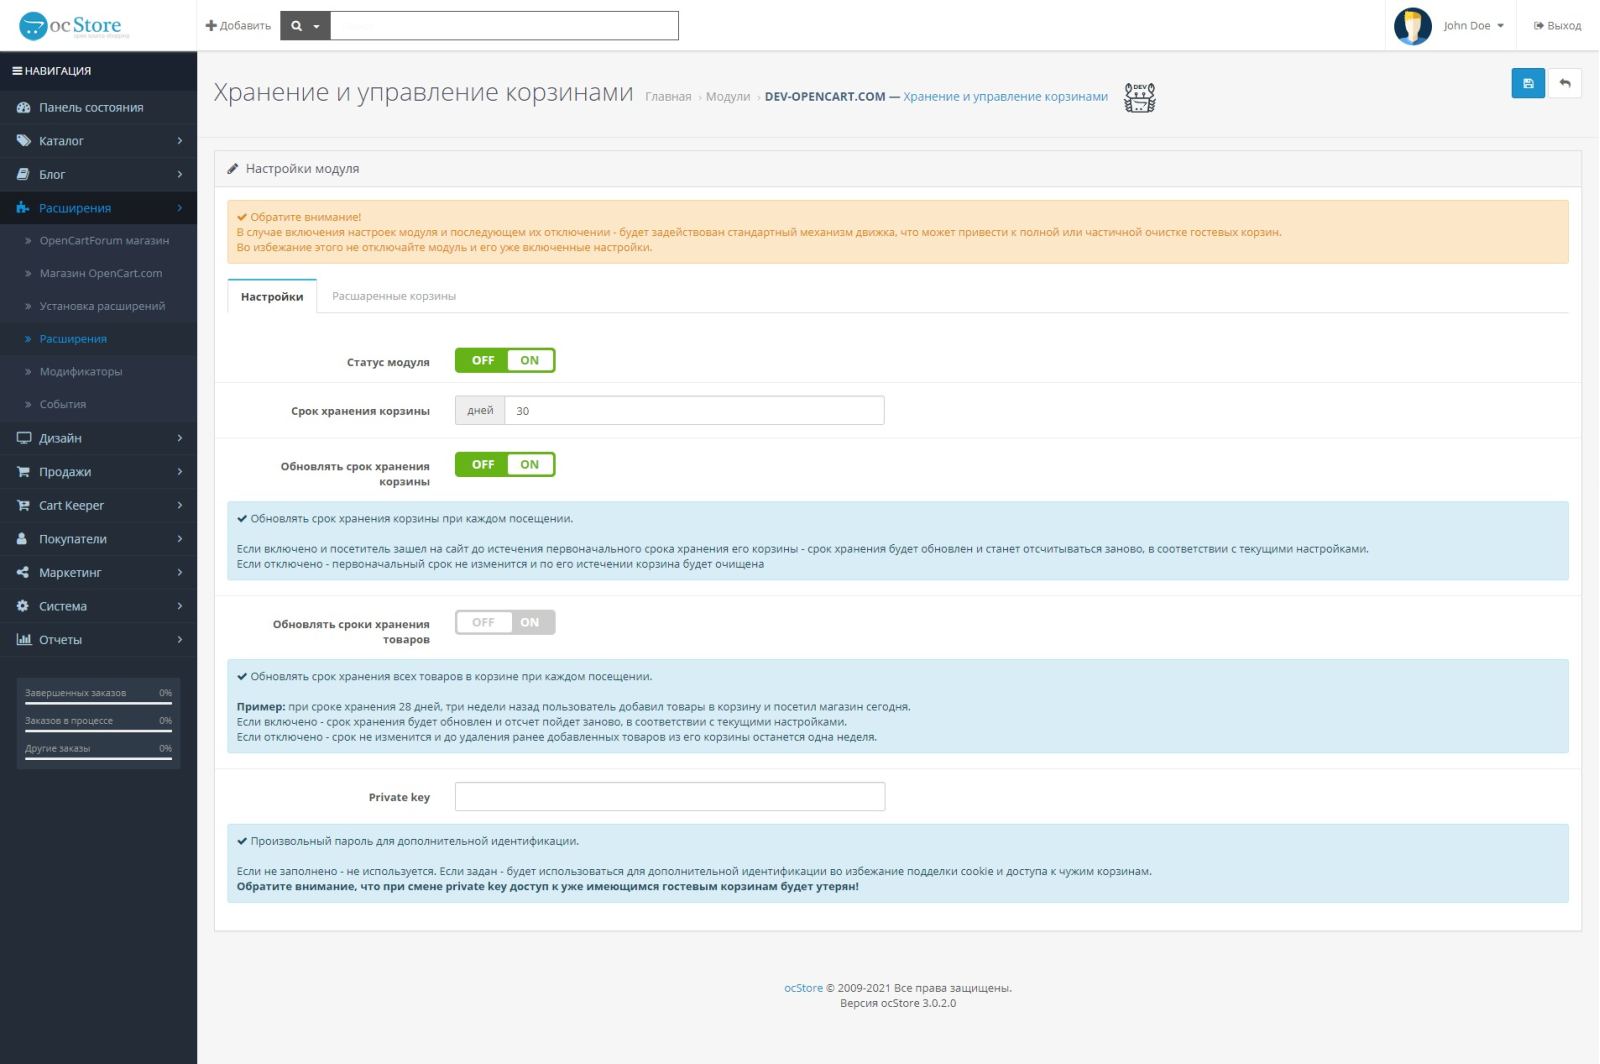Click the blue save button icon
This screenshot has width=1600, height=1064.
1528,84
